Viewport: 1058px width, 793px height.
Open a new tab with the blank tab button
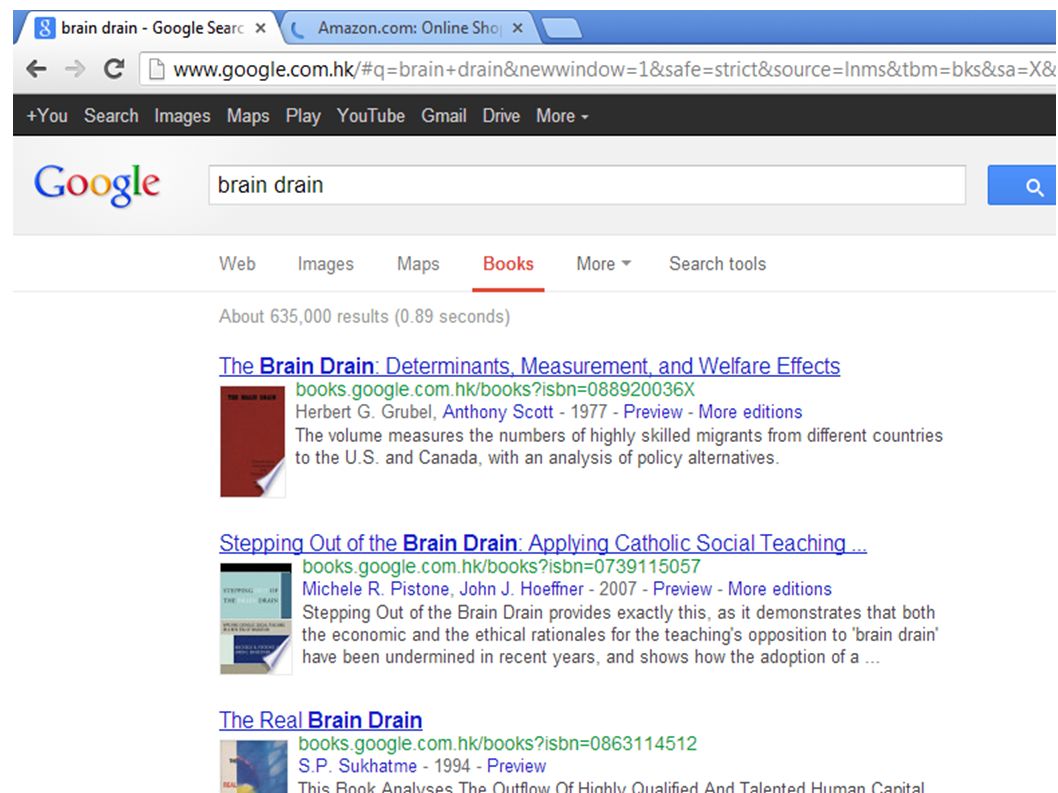click(561, 29)
